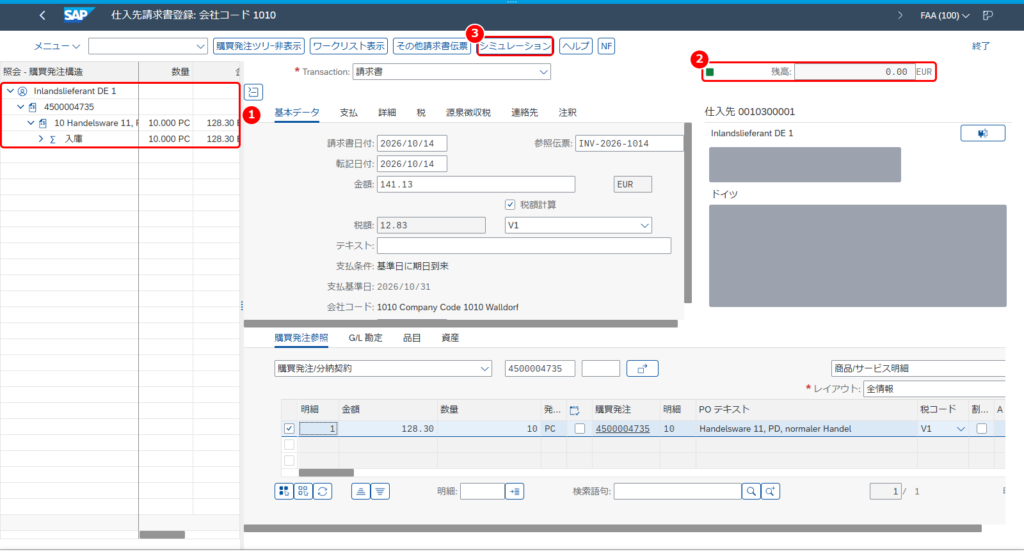Click the 金額 field showing 141.13
The image size is (1024, 552).
tap(476, 185)
